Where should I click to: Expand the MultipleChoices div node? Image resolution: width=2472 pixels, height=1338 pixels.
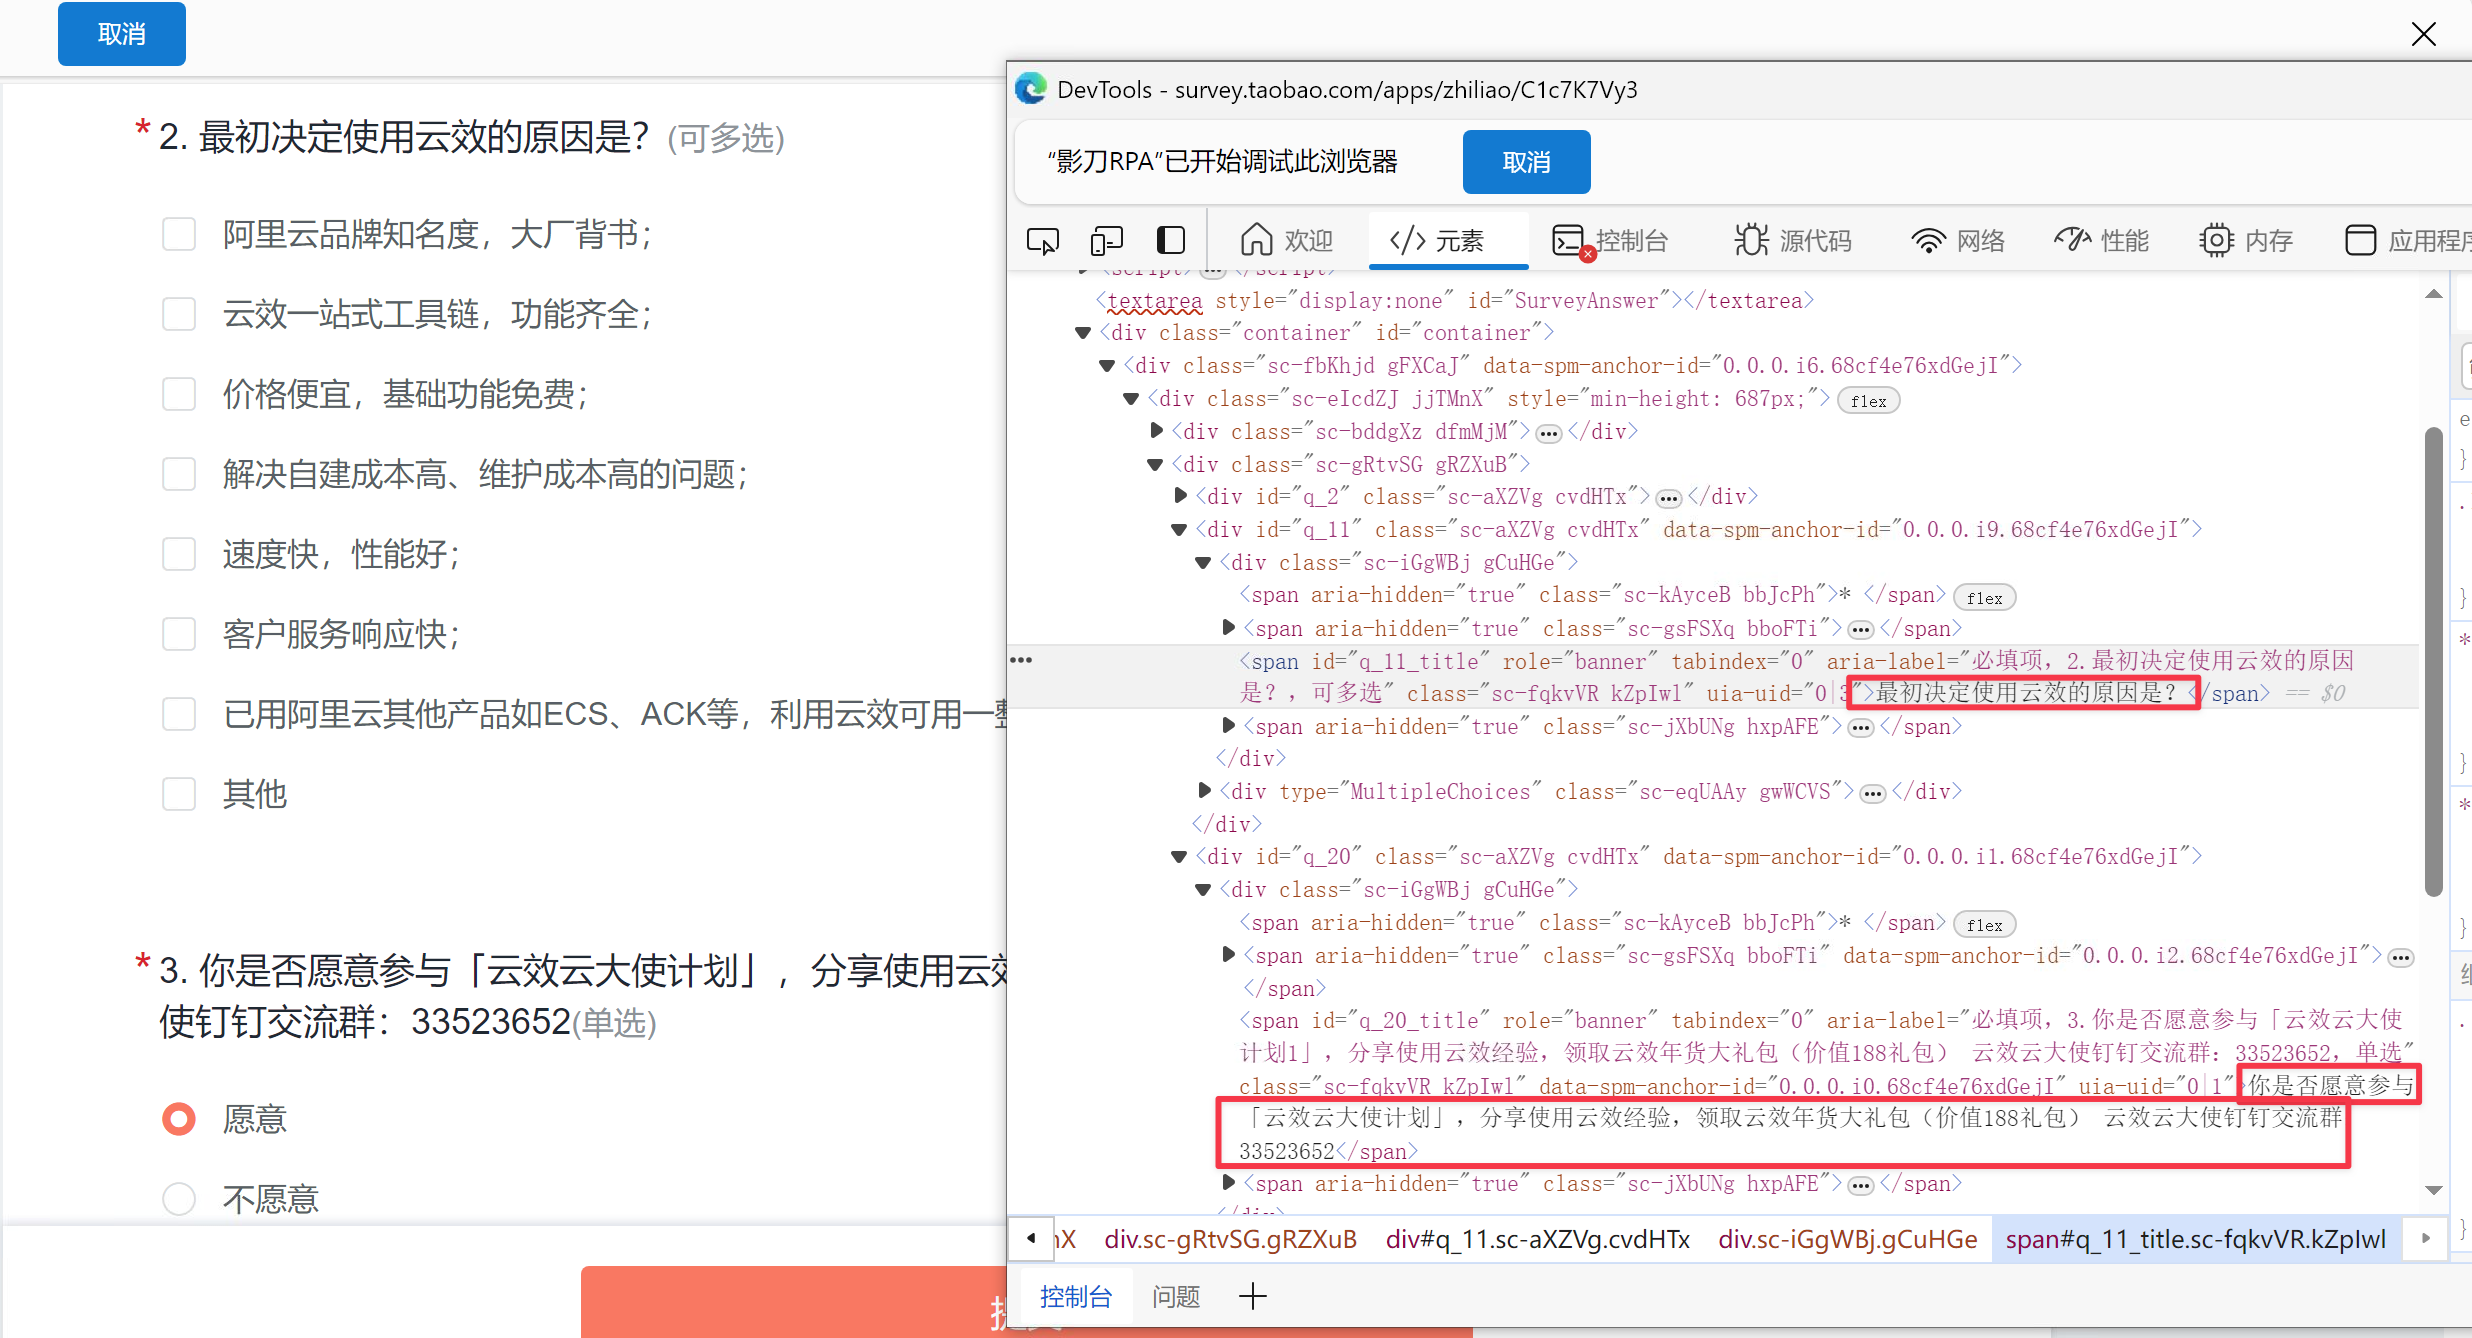coord(1205,791)
